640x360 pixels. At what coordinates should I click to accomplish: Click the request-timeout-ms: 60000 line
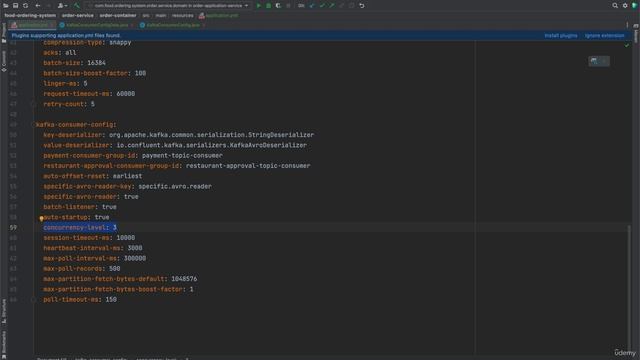pyautogui.click(x=89, y=93)
